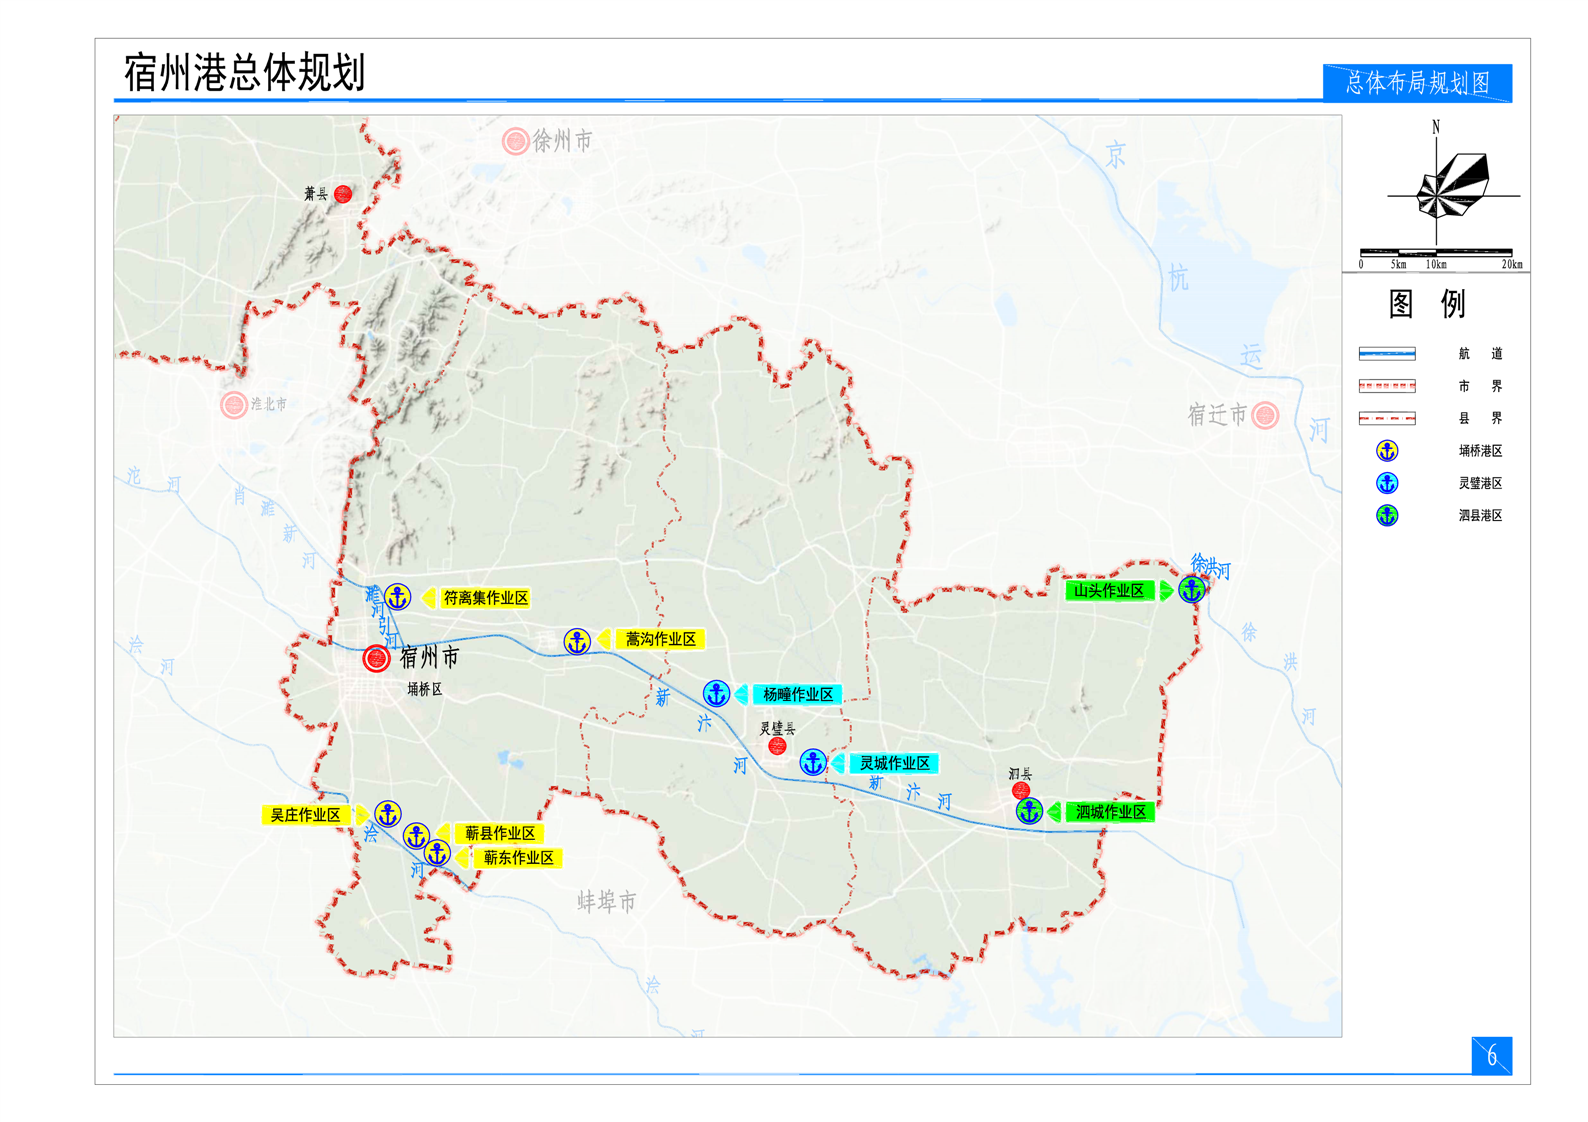Screen dimensions: 1588x1122
Task: Click the 埇桥港区 legend anchor icon
Action: 1386,451
